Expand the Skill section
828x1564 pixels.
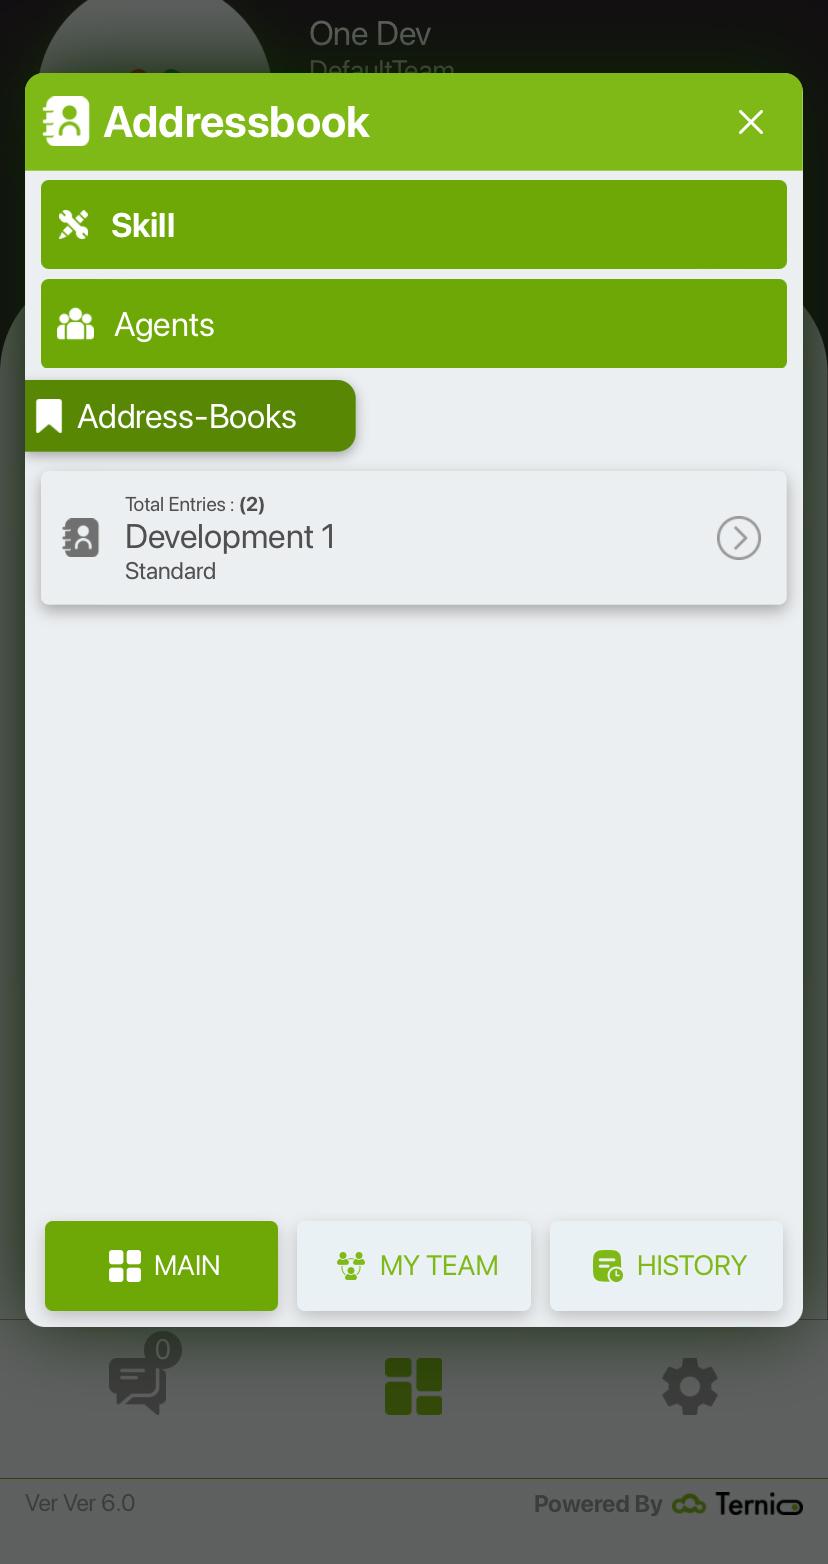coord(414,225)
